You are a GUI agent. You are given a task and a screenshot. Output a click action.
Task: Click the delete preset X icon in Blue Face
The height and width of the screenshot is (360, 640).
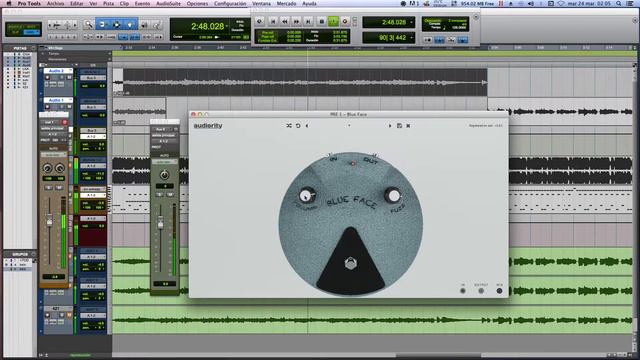[408, 126]
